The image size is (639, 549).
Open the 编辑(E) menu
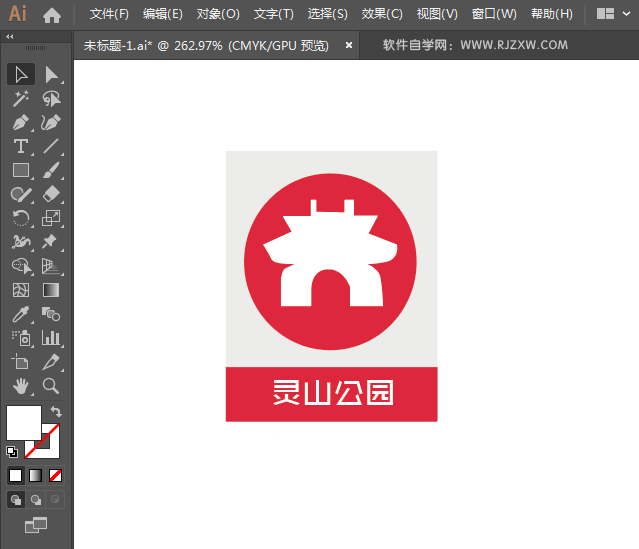tap(163, 14)
